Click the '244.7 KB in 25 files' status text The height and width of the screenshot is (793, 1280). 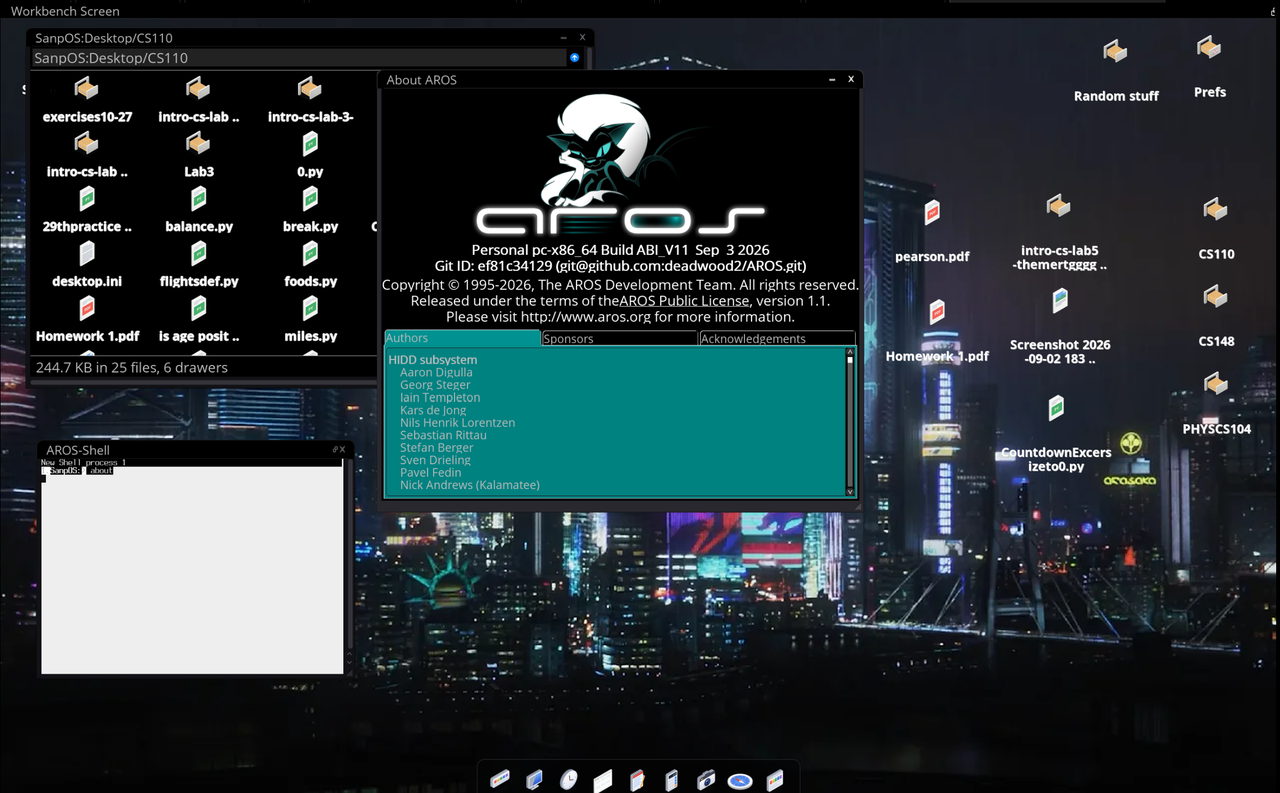coord(132,367)
